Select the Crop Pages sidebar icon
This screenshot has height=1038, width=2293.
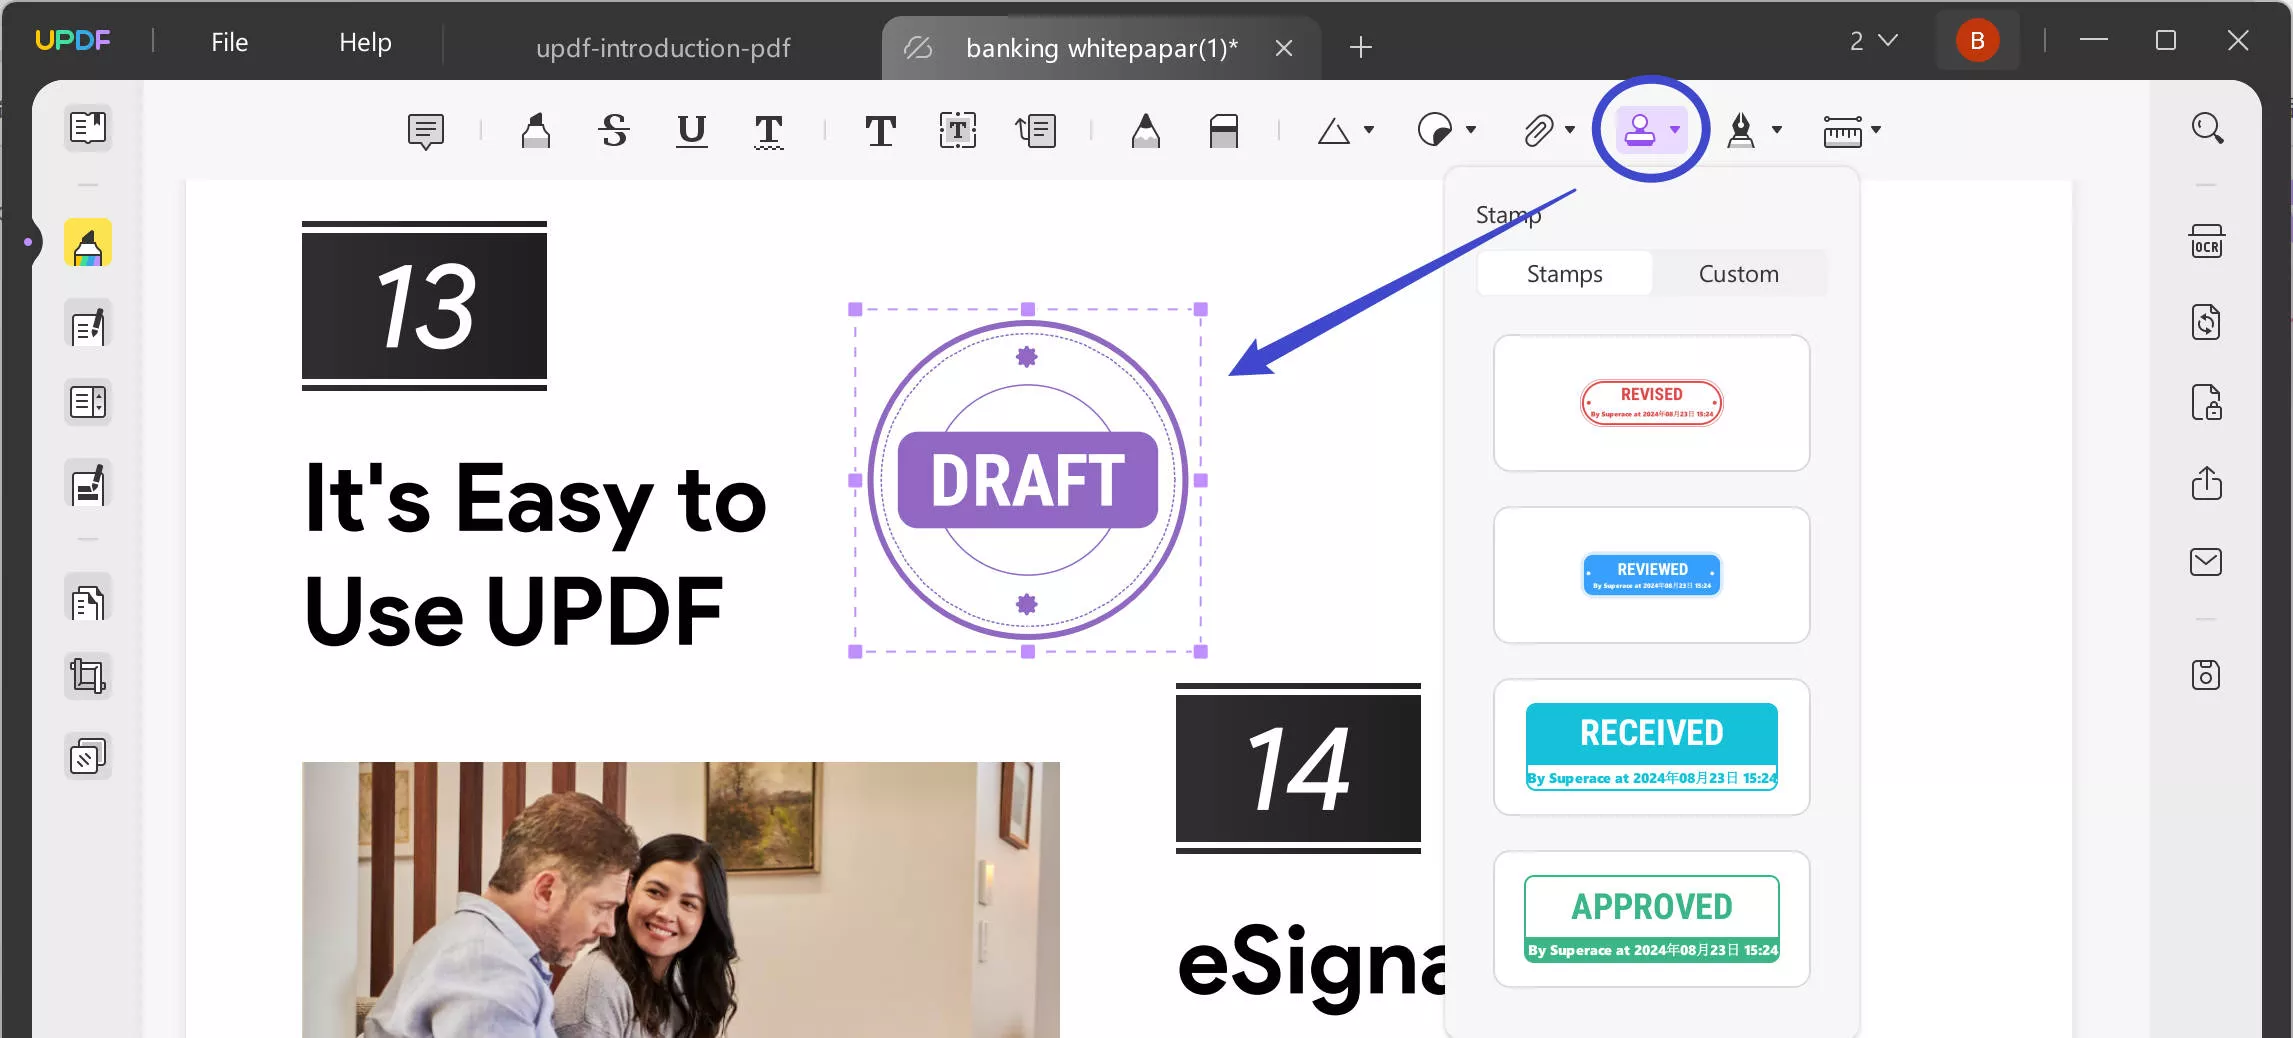pos(88,676)
